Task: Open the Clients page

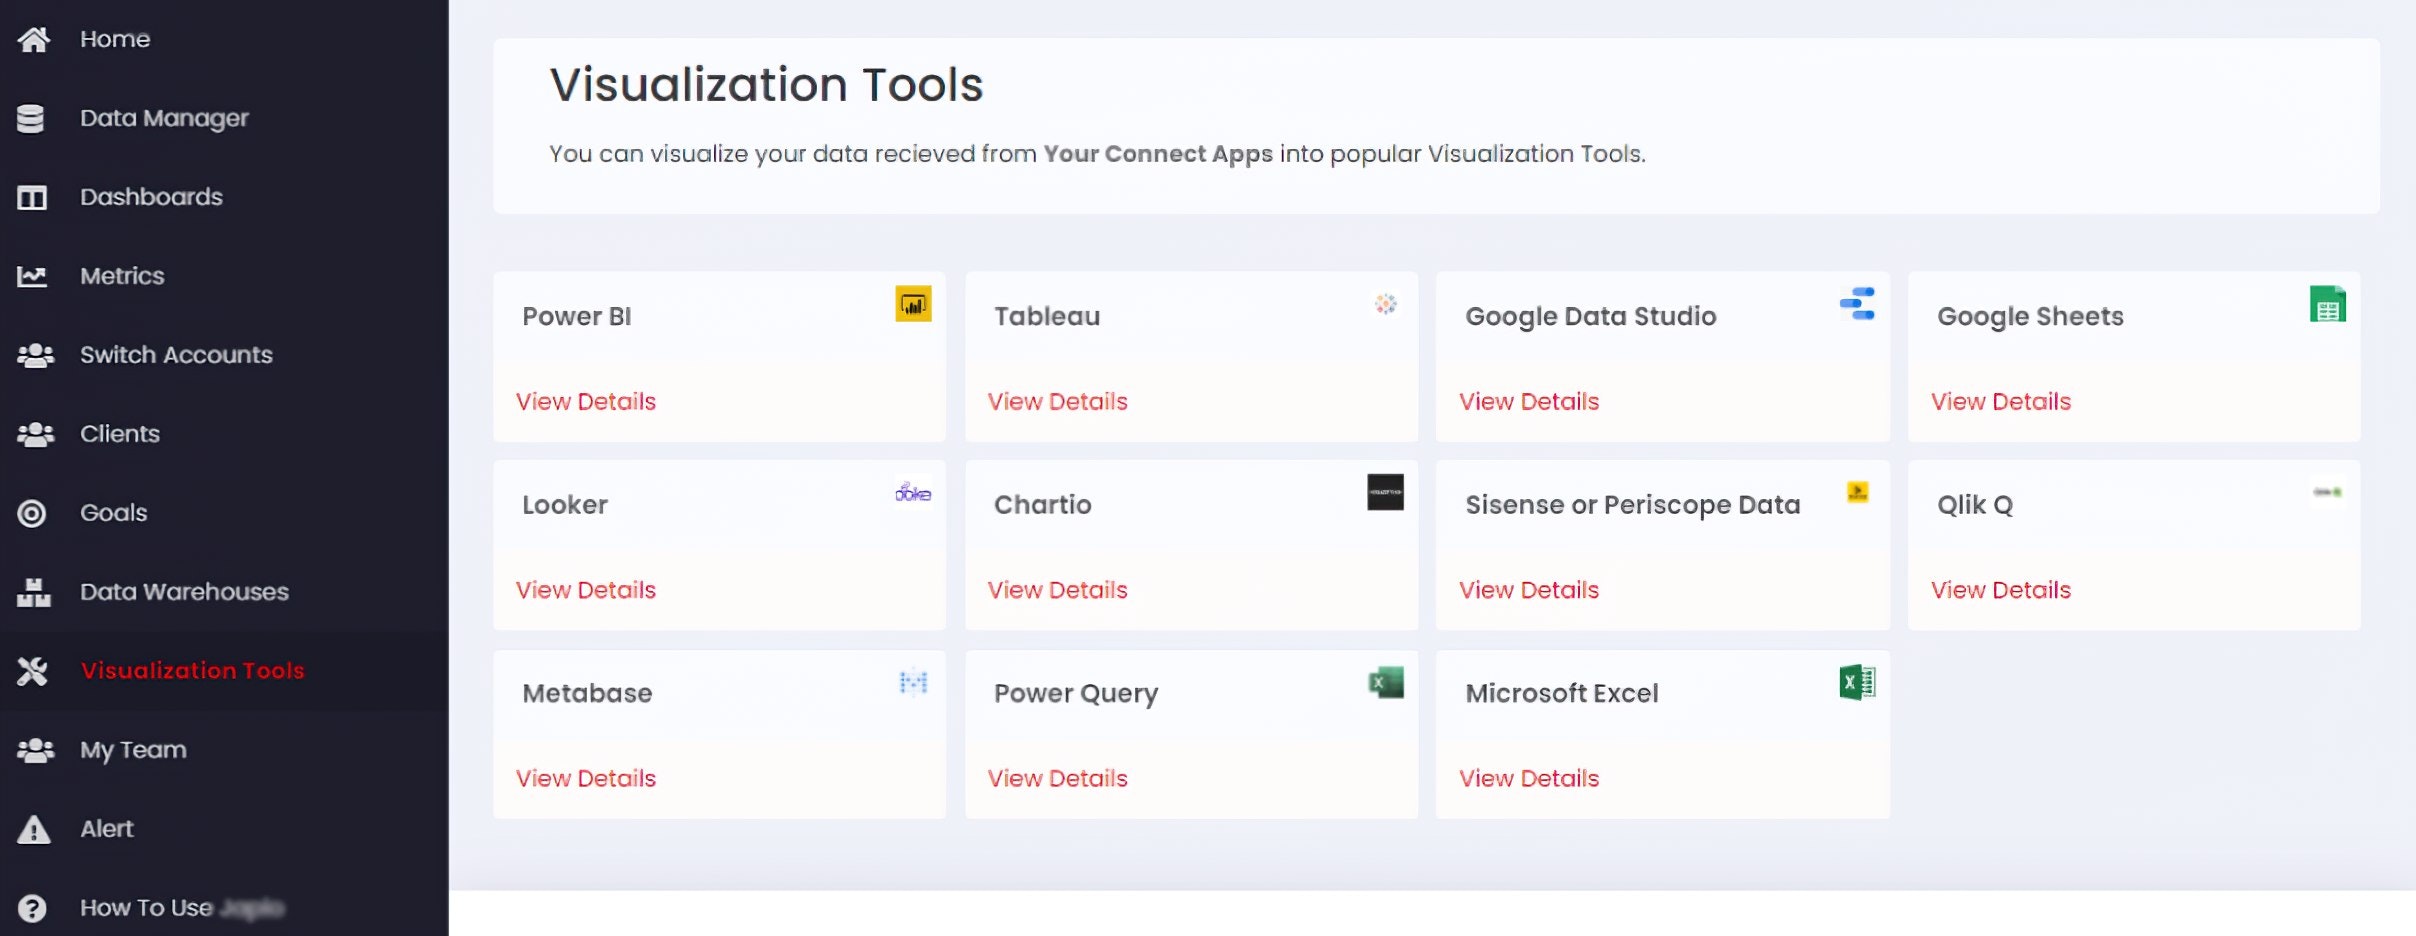Action: 120,434
